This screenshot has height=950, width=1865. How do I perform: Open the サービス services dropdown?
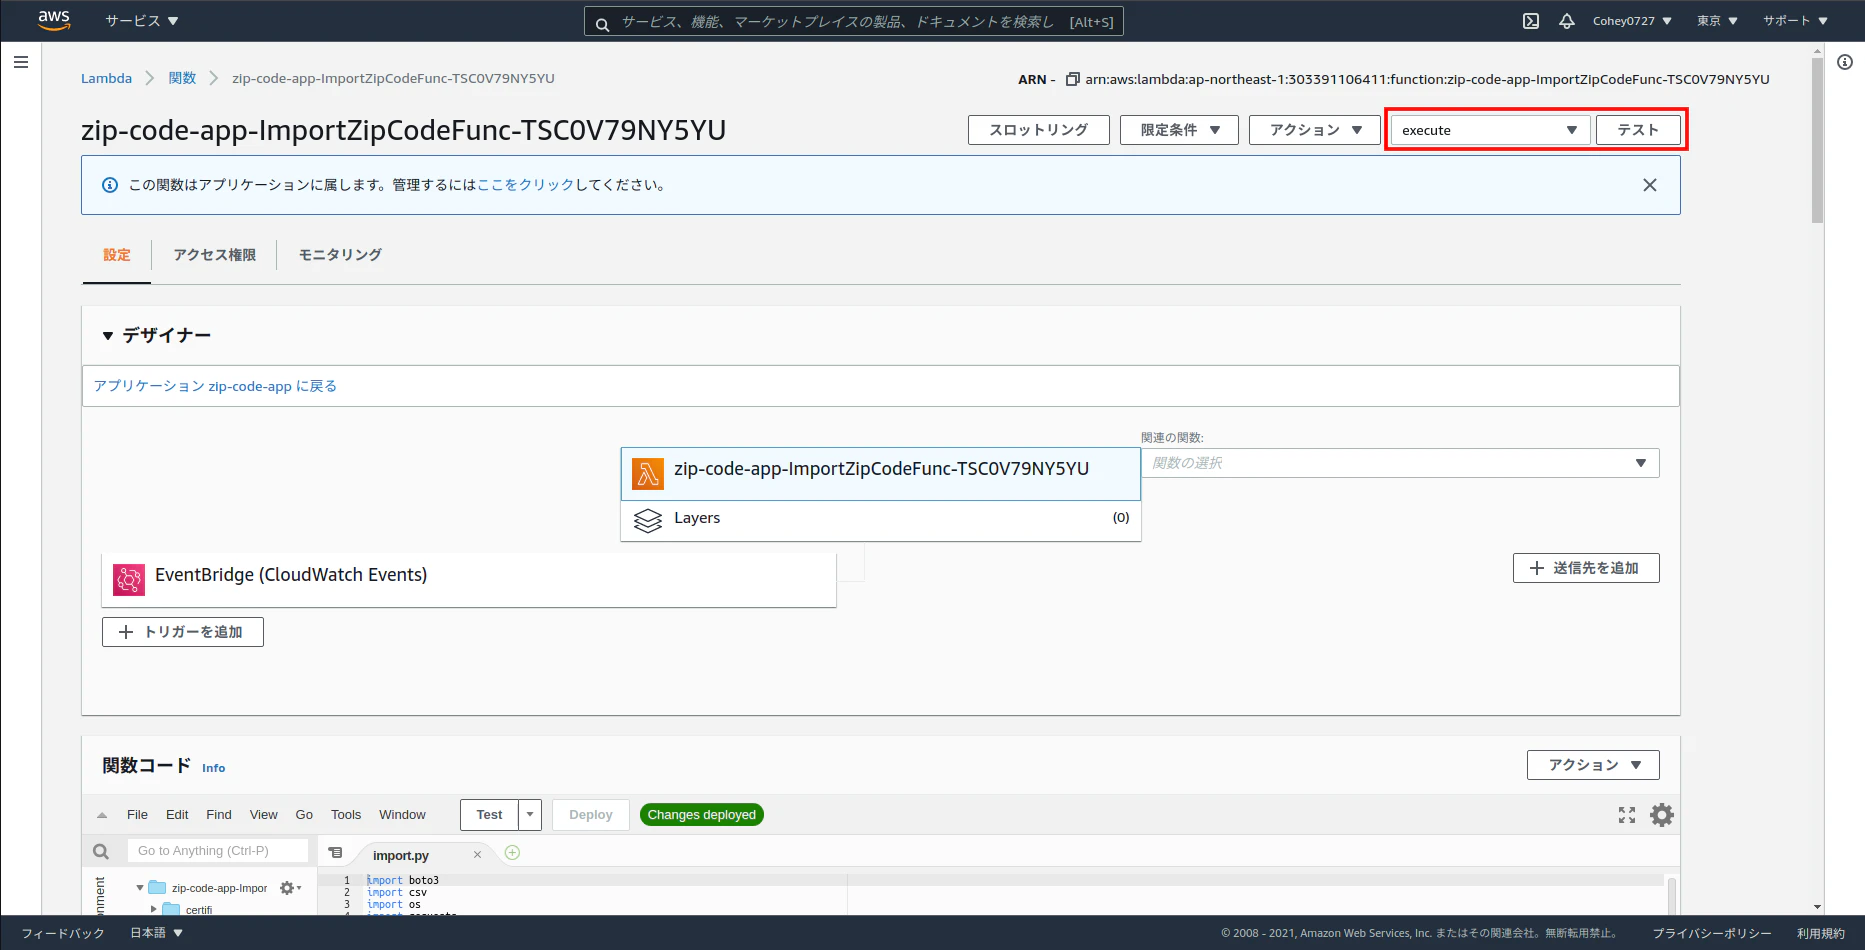tap(142, 21)
